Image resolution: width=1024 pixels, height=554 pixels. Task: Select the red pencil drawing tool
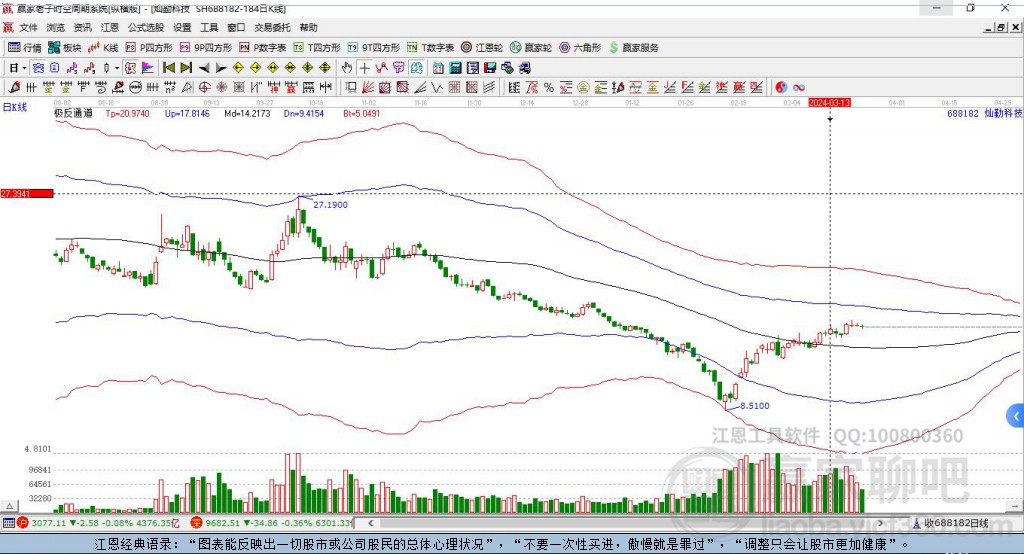(x=14, y=88)
